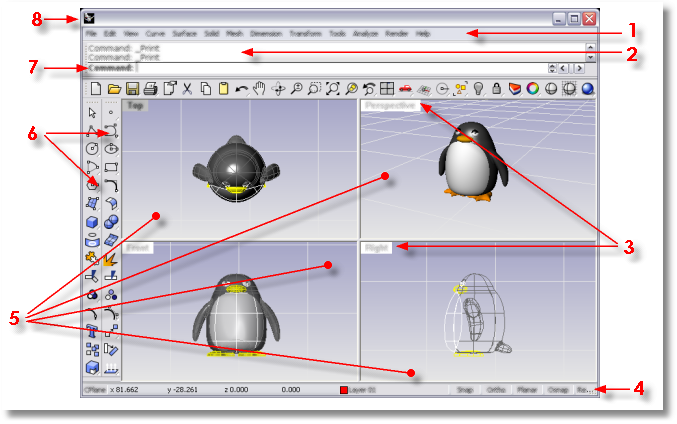
Task: Open the Edit menu
Action: [110, 34]
